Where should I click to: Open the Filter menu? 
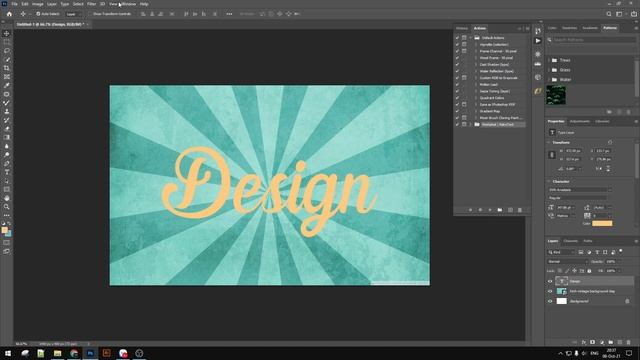[91, 4]
